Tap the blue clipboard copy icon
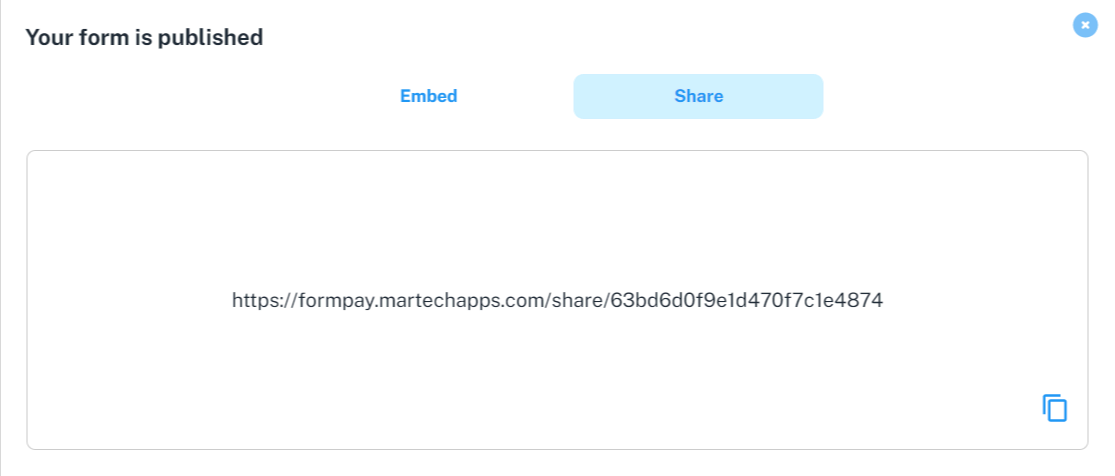 pyautogui.click(x=1055, y=408)
